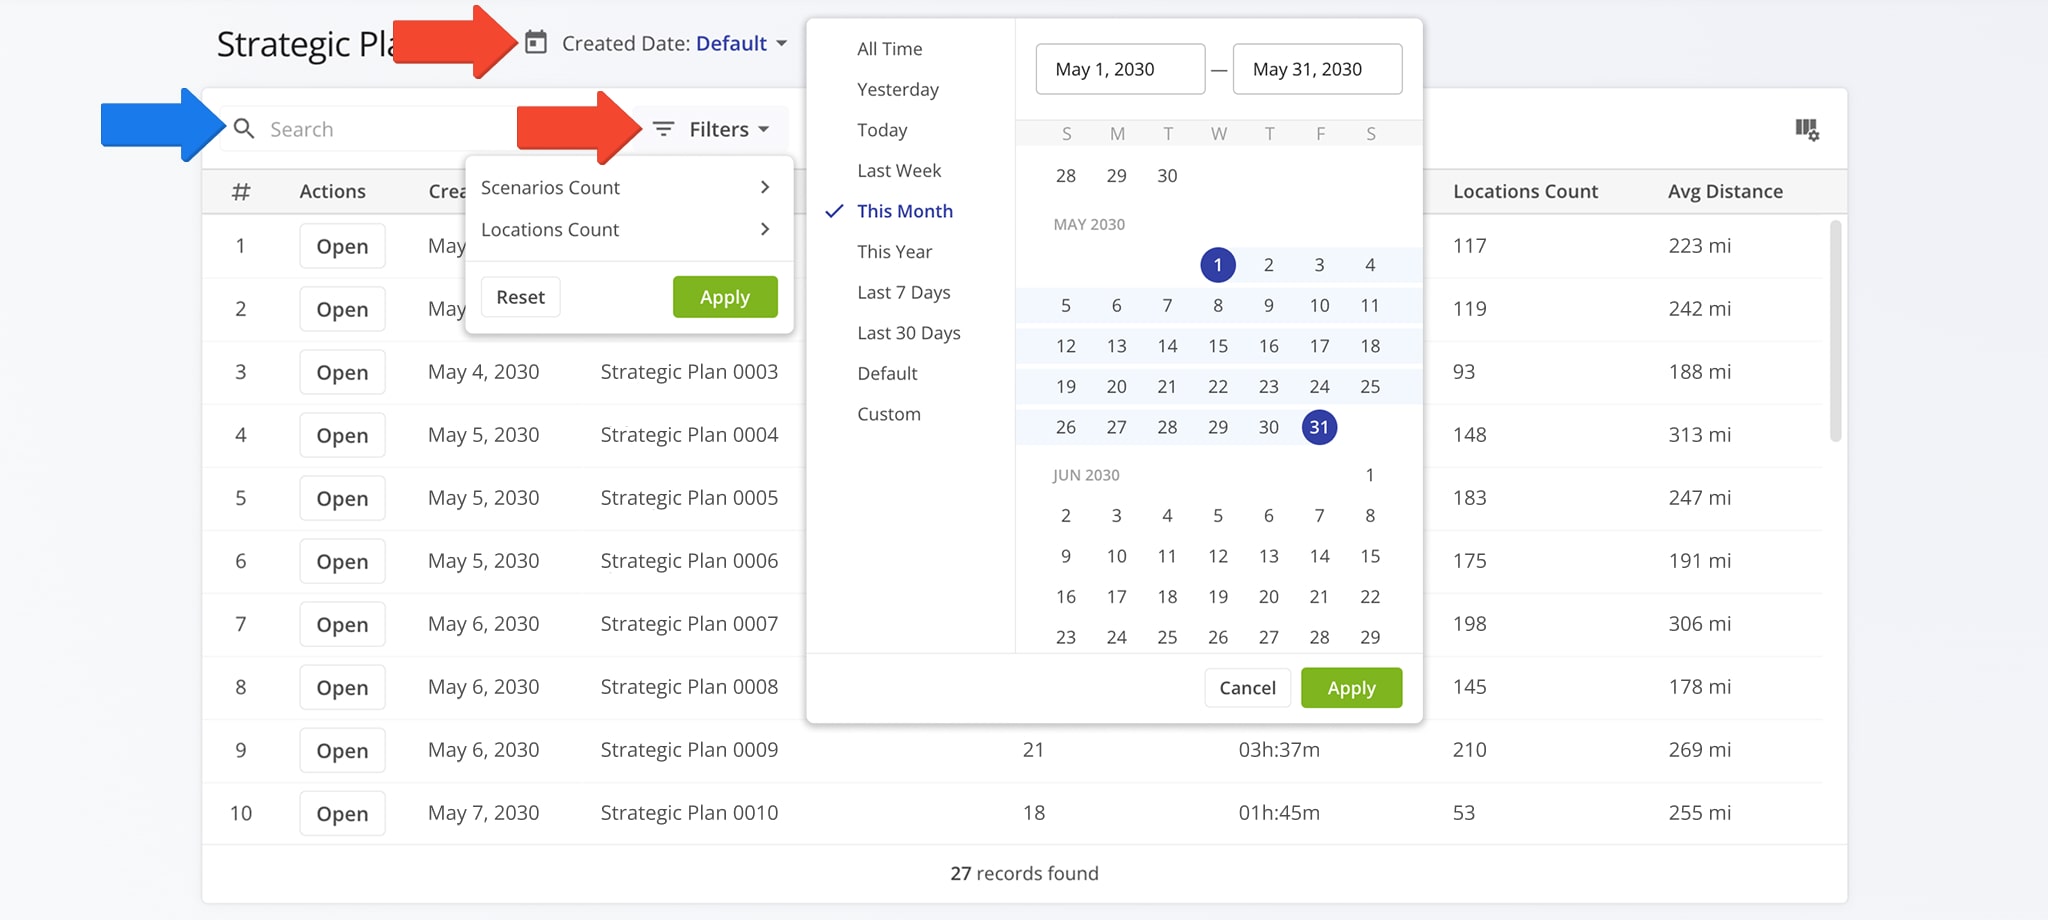Select May 22 in the calendar
2048x920 pixels.
(x=1218, y=387)
